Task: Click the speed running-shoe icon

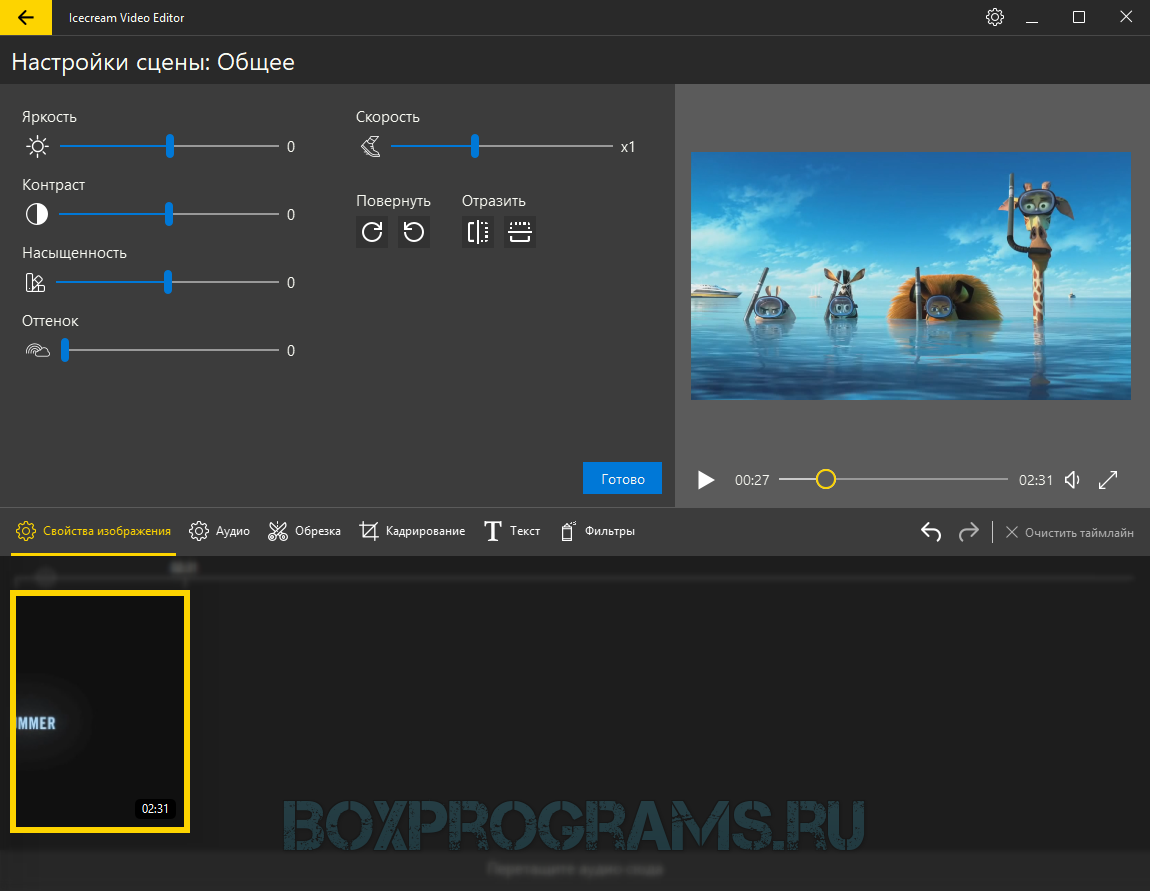Action: 371,147
